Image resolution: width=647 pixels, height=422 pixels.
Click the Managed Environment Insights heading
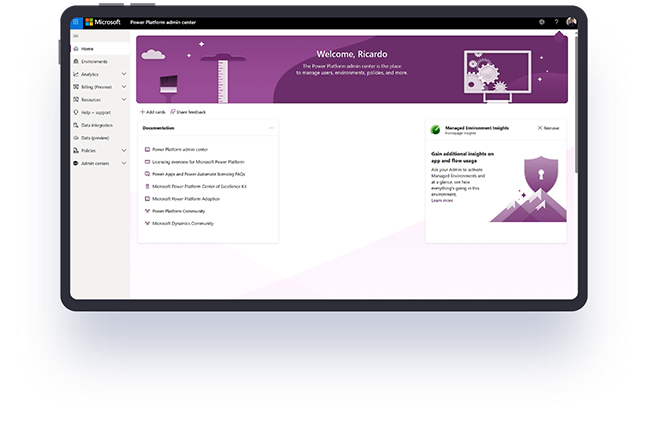coord(477,128)
